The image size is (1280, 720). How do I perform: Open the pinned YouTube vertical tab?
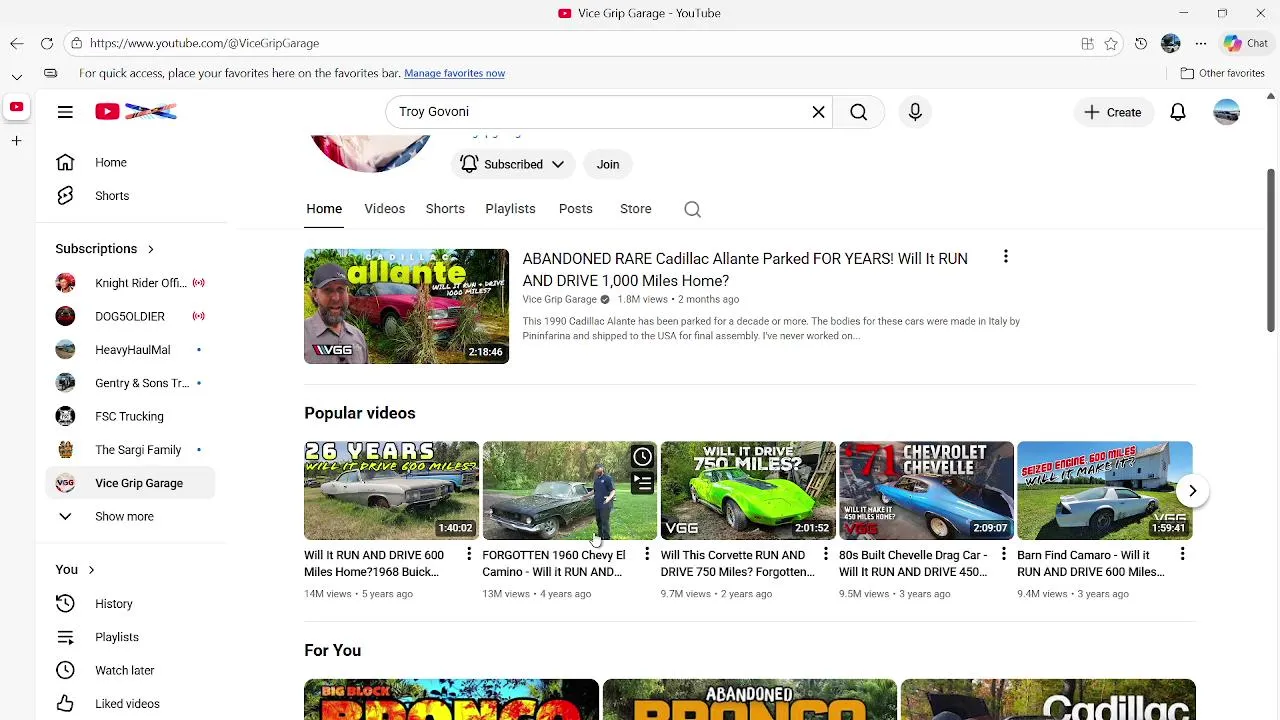pos(17,107)
